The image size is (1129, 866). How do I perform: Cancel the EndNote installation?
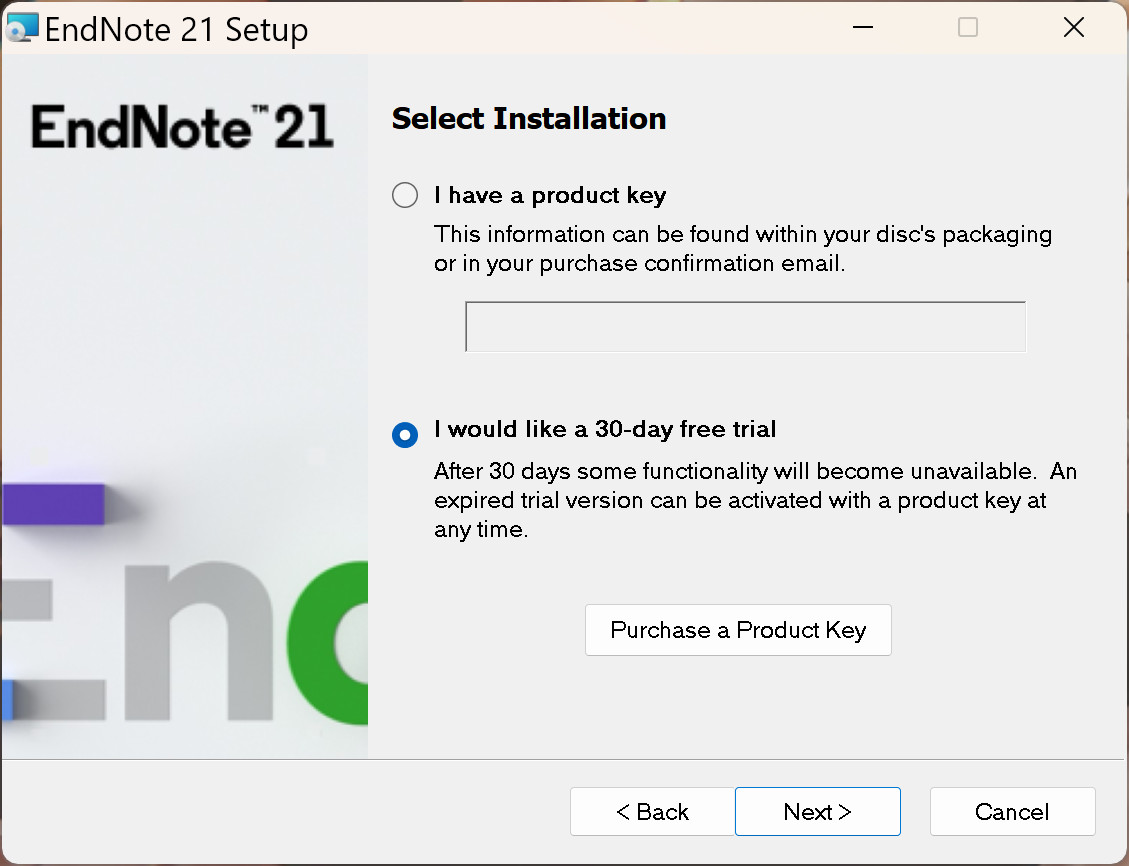point(1012,812)
